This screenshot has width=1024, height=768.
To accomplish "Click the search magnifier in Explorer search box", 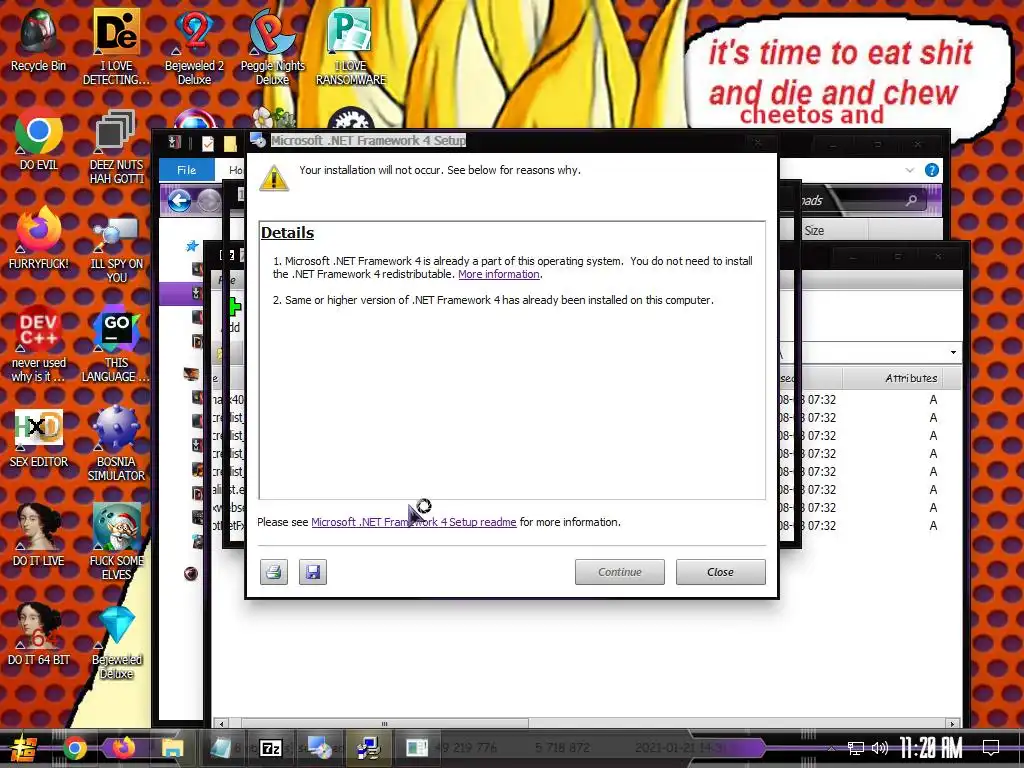I will pyautogui.click(x=911, y=200).
